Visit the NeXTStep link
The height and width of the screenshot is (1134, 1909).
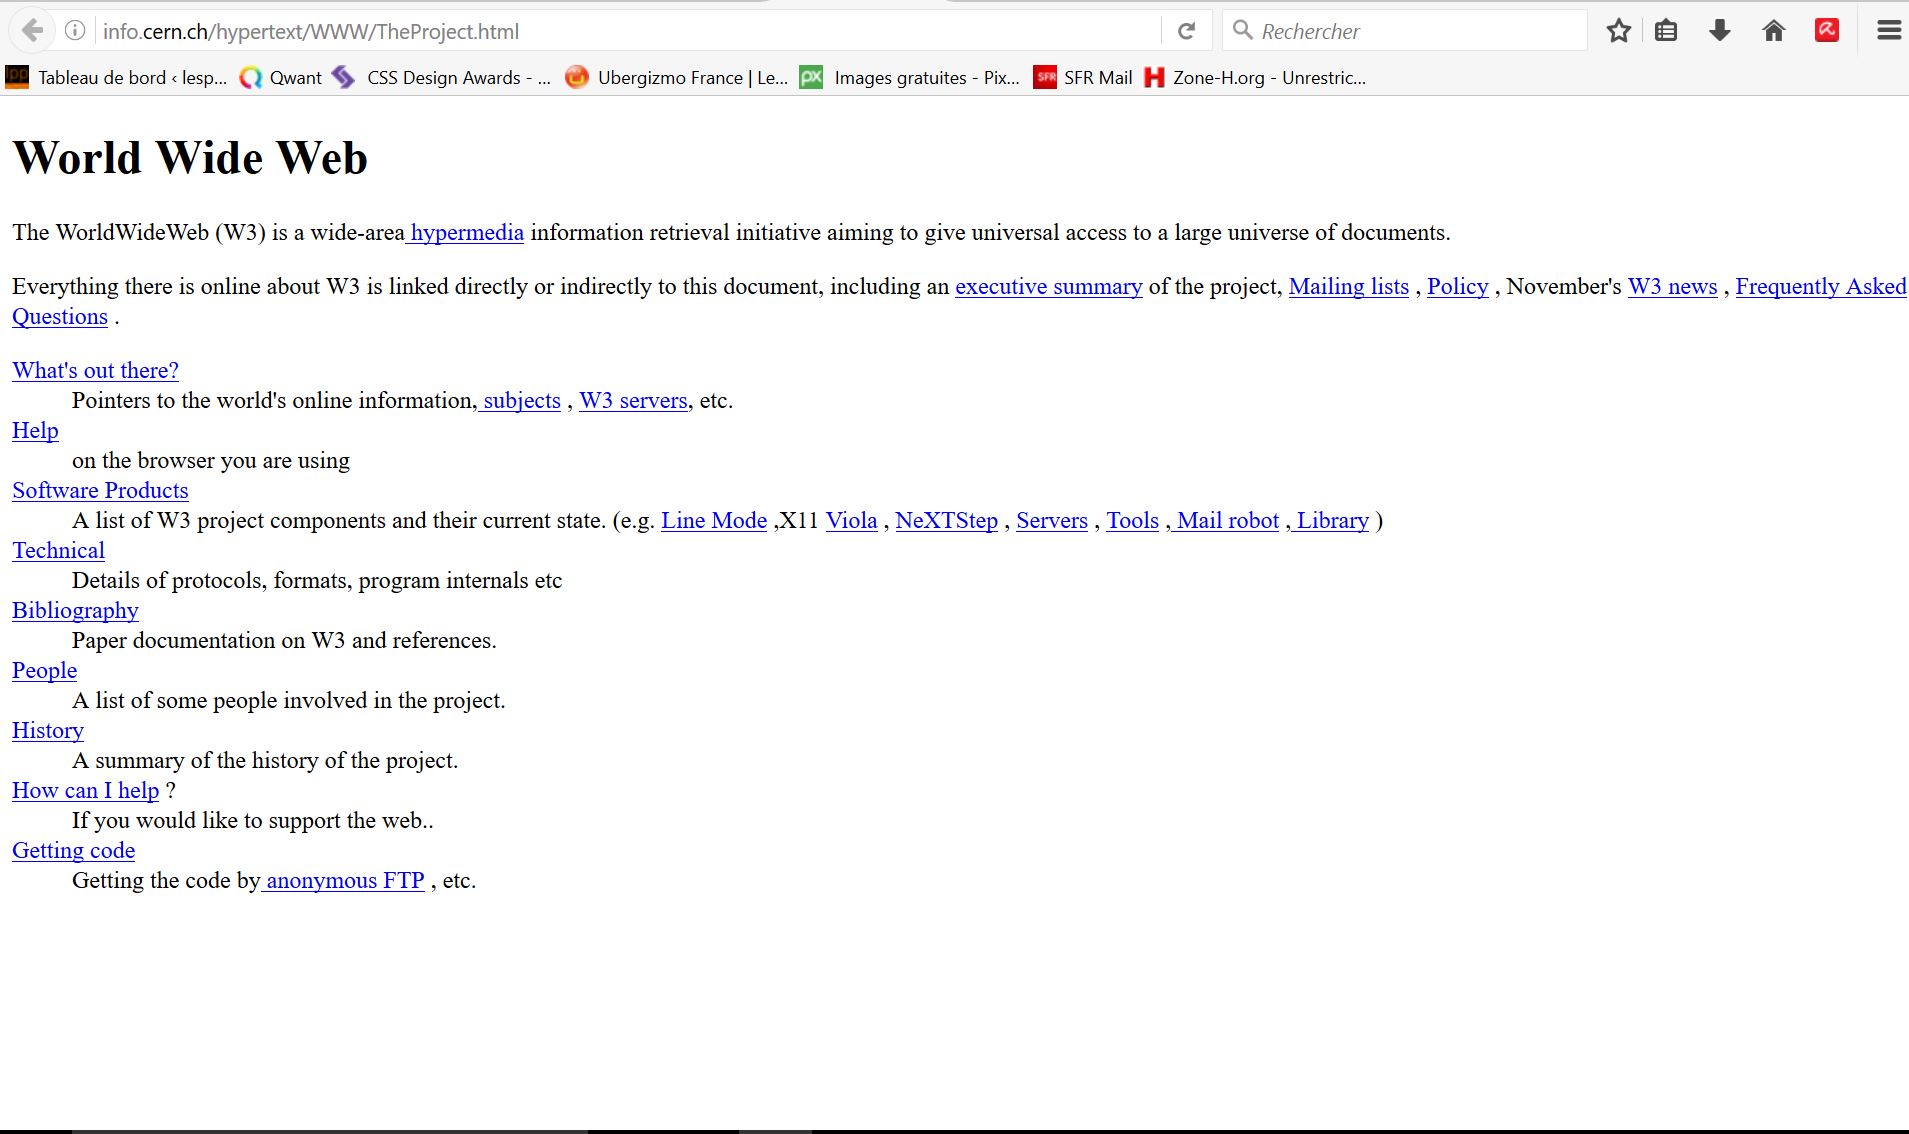[x=946, y=520]
